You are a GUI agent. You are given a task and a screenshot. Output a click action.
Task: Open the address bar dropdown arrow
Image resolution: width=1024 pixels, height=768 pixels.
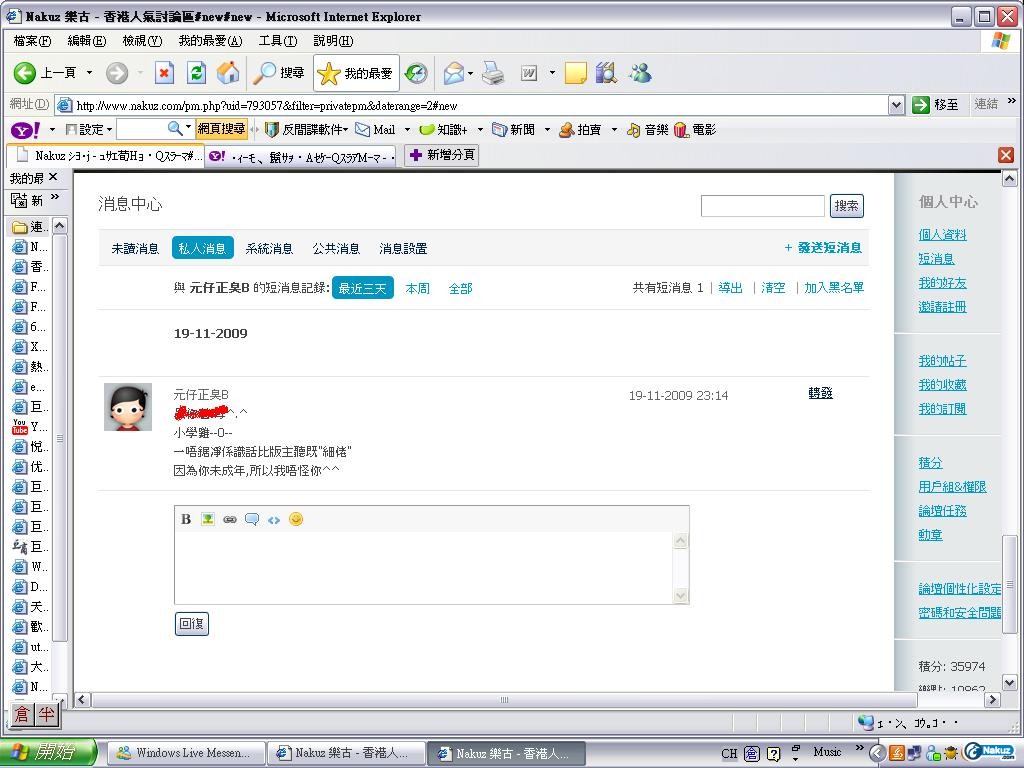click(896, 105)
